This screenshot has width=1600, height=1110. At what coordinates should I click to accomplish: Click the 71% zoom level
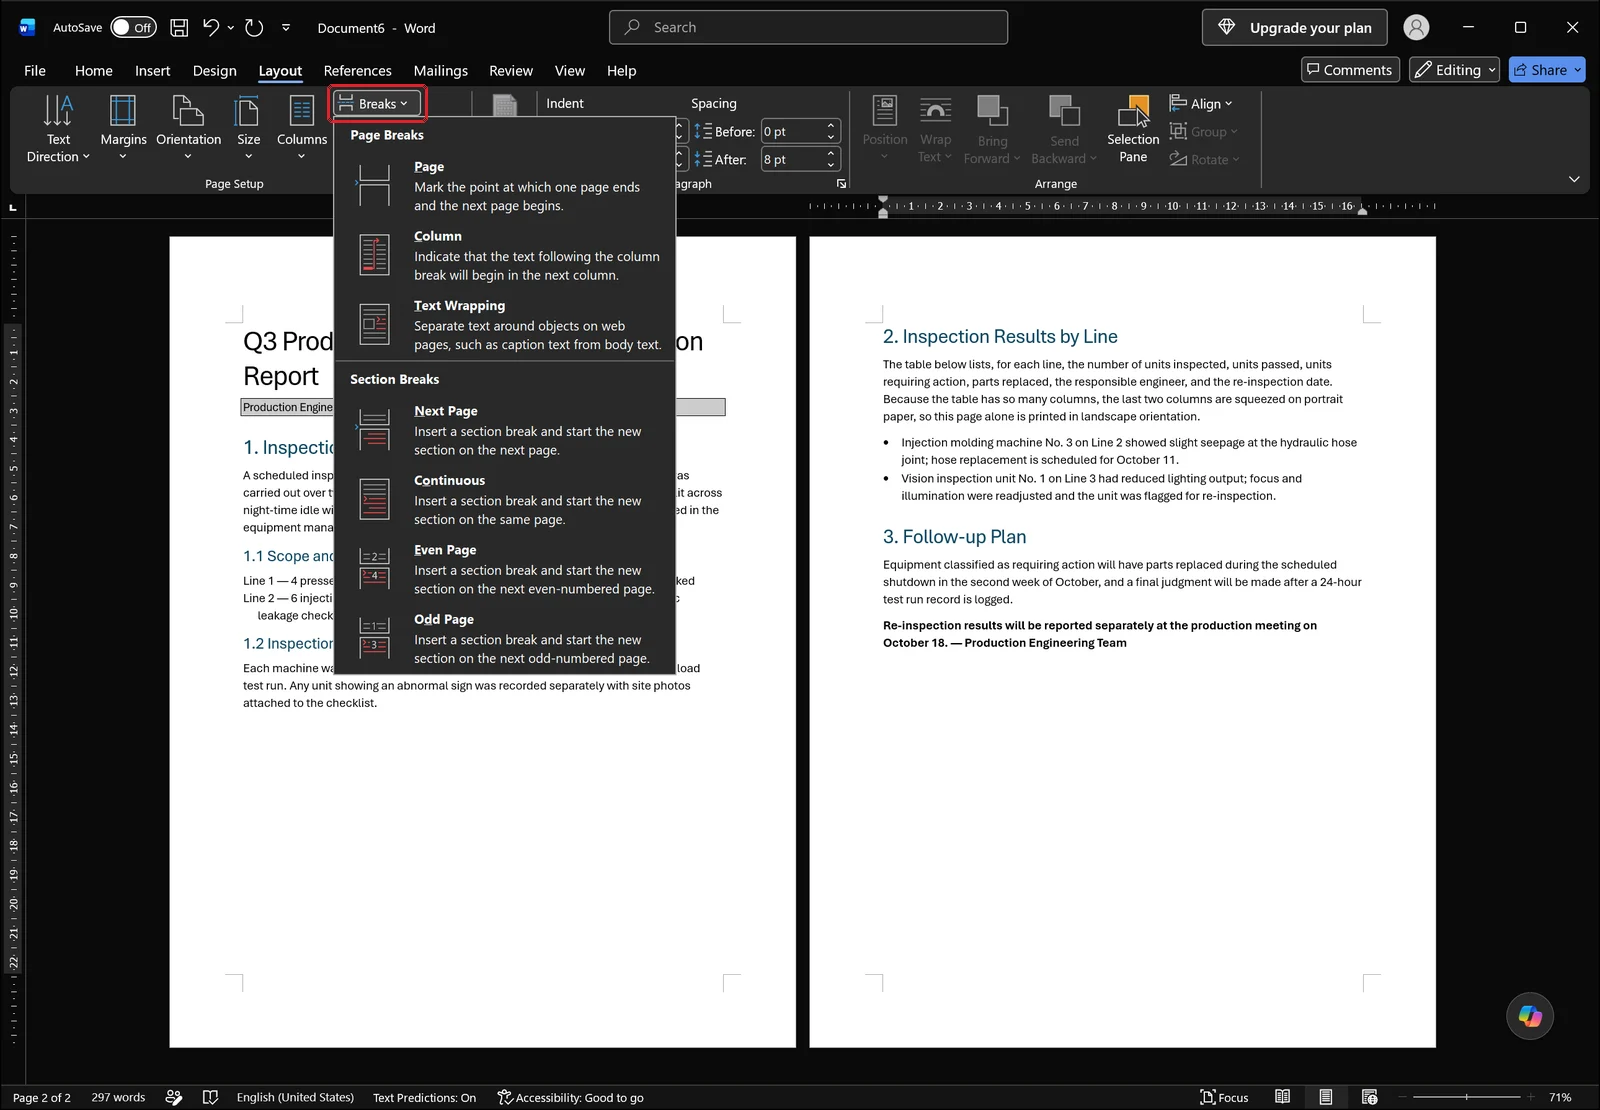click(x=1560, y=1097)
